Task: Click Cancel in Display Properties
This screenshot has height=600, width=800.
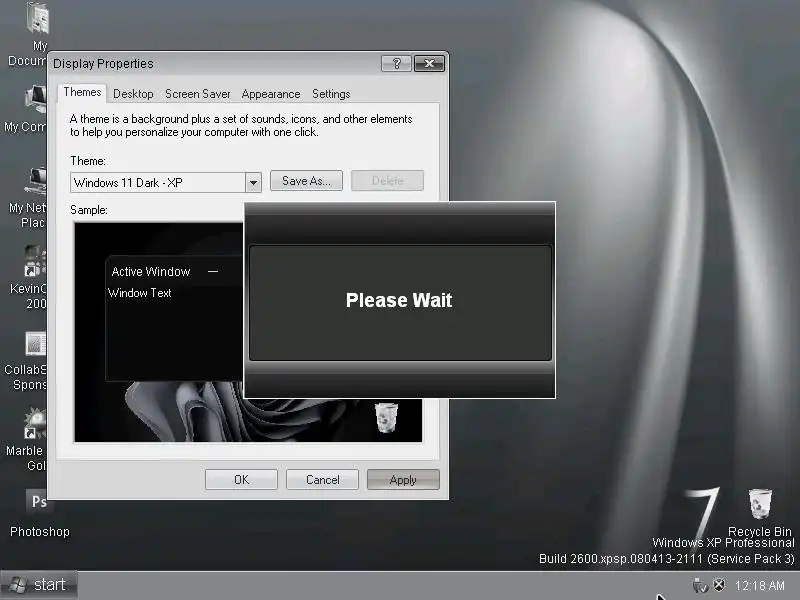Action: coord(322,480)
